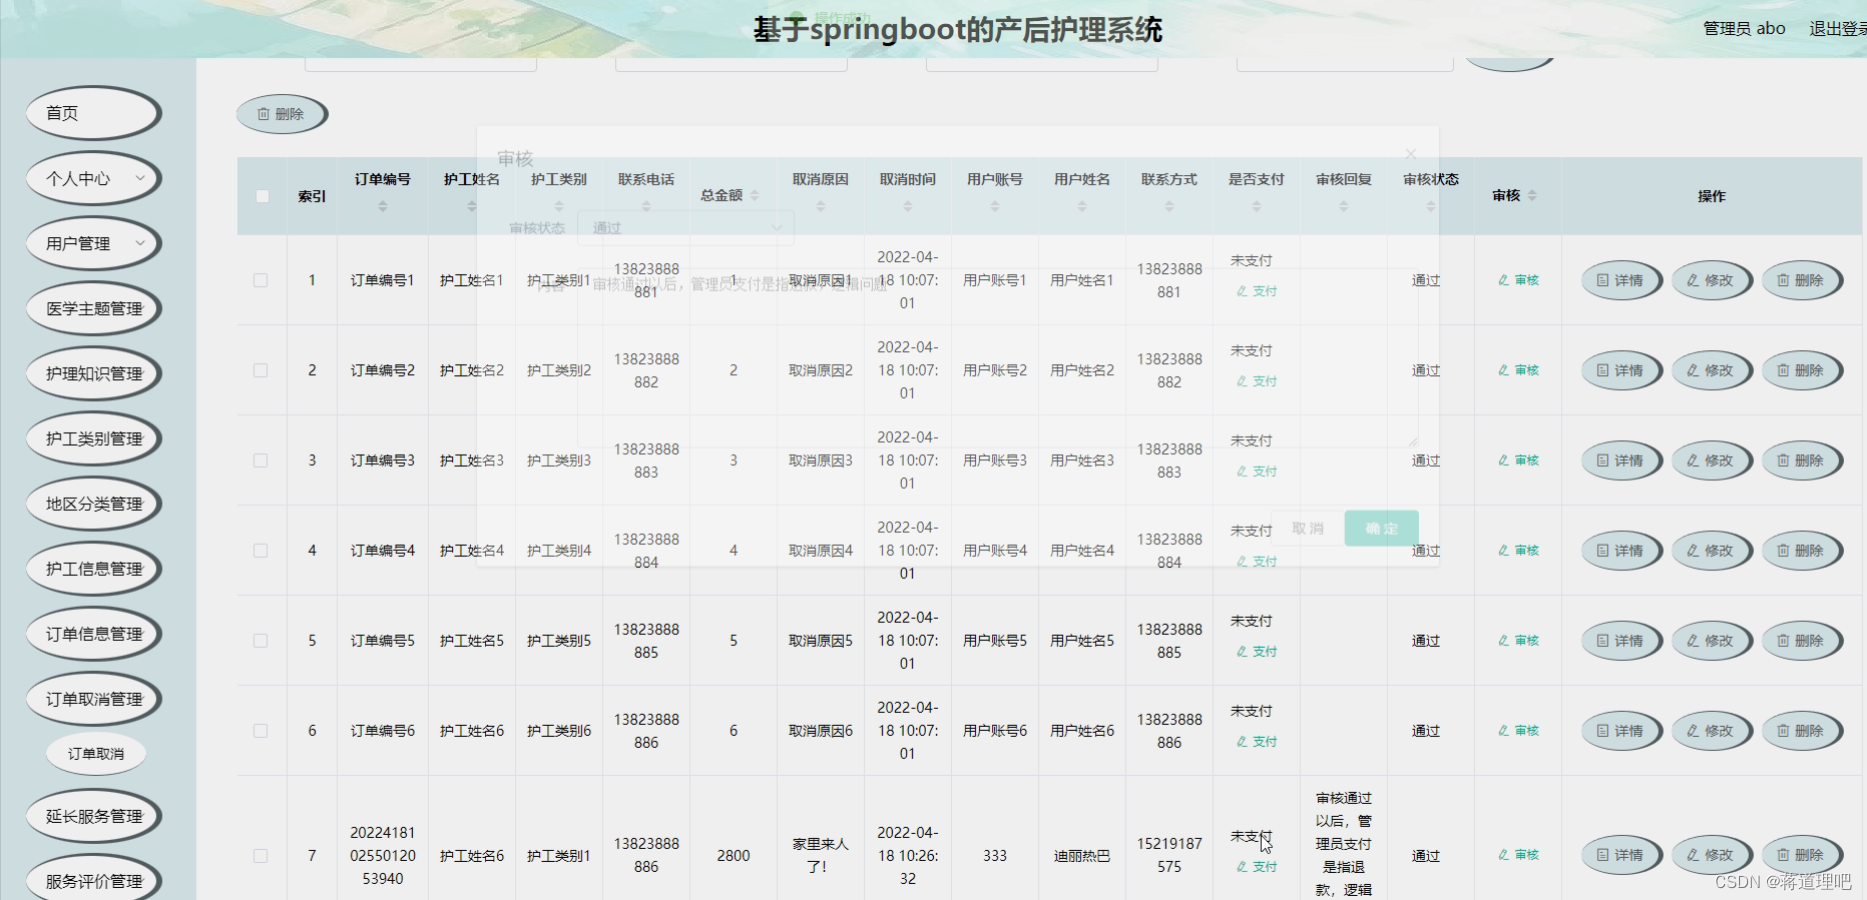Expand the 个人中心 sidebar menu
This screenshot has height=900, width=1867.
pyautogui.click(x=93, y=178)
